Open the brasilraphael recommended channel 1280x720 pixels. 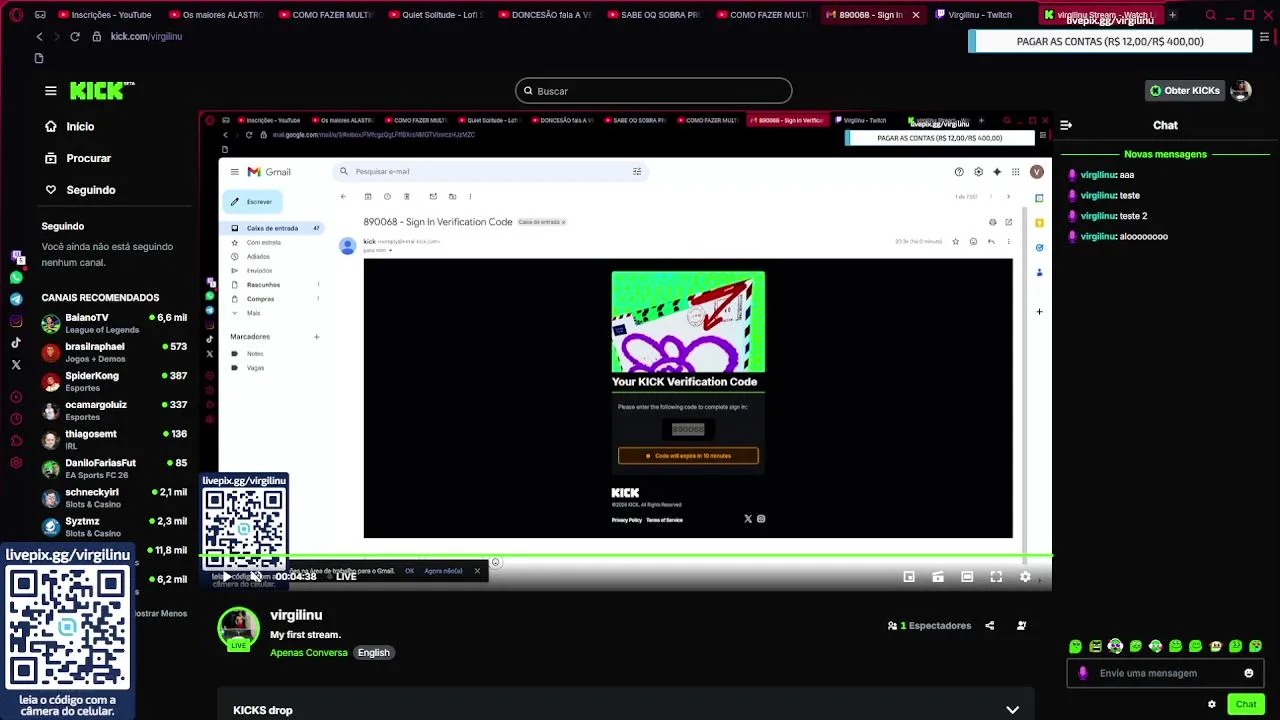coord(115,352)
